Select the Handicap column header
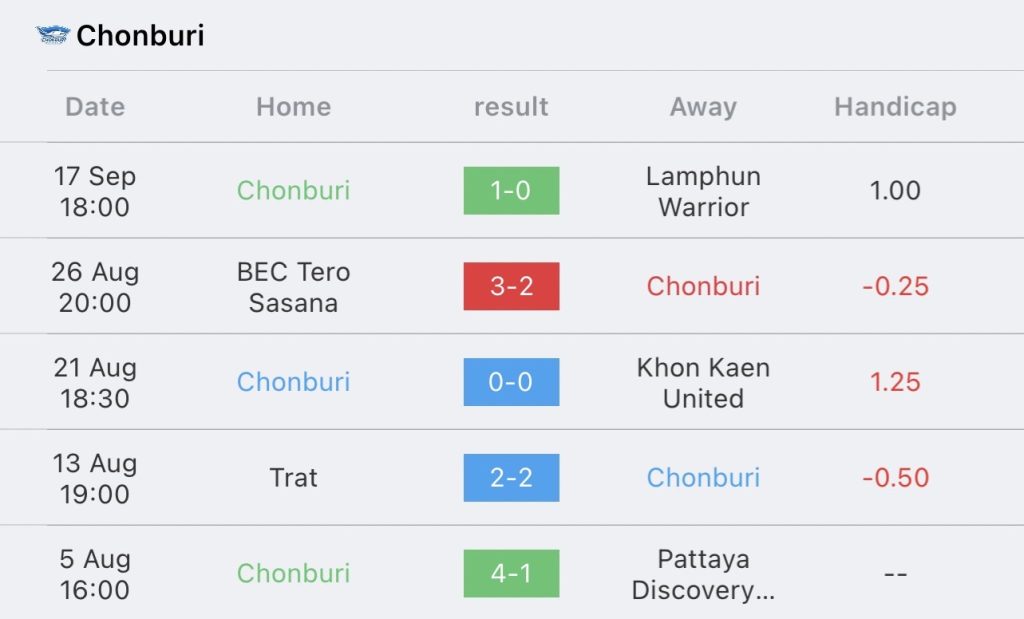 [895, 106]
